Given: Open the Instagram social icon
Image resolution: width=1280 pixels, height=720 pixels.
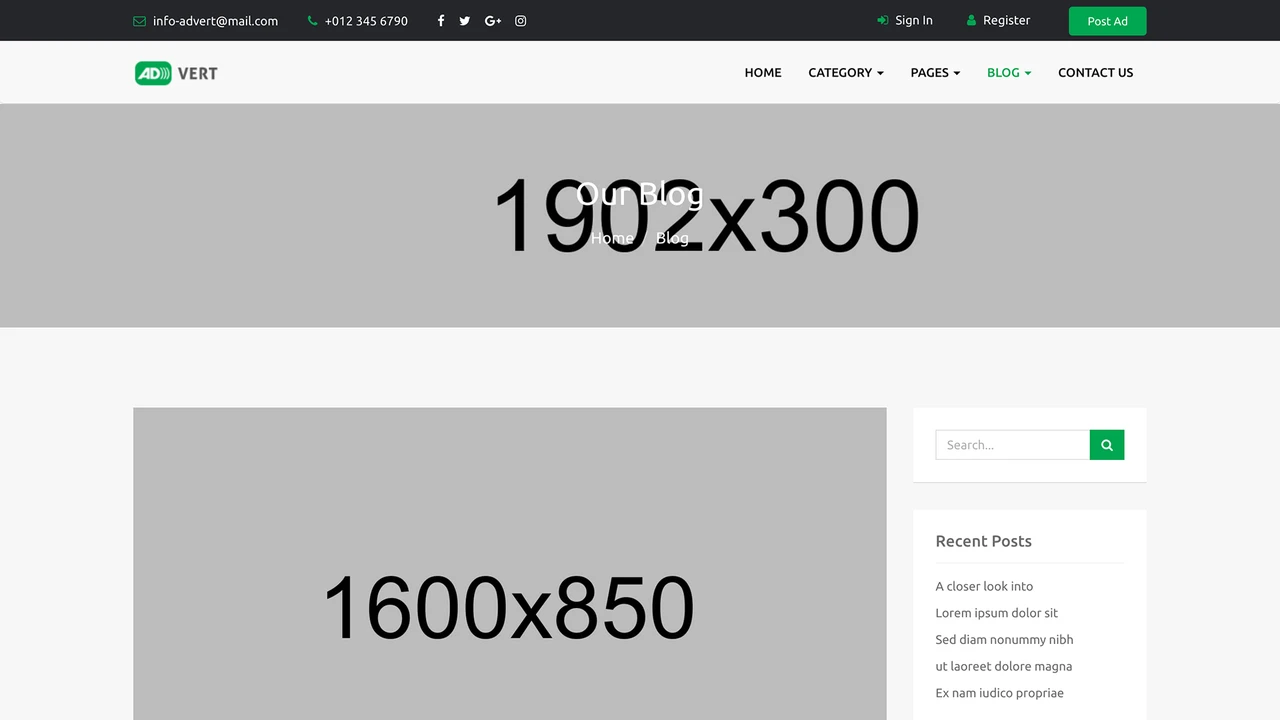Looking at the screenshot, I should (521, 21).
